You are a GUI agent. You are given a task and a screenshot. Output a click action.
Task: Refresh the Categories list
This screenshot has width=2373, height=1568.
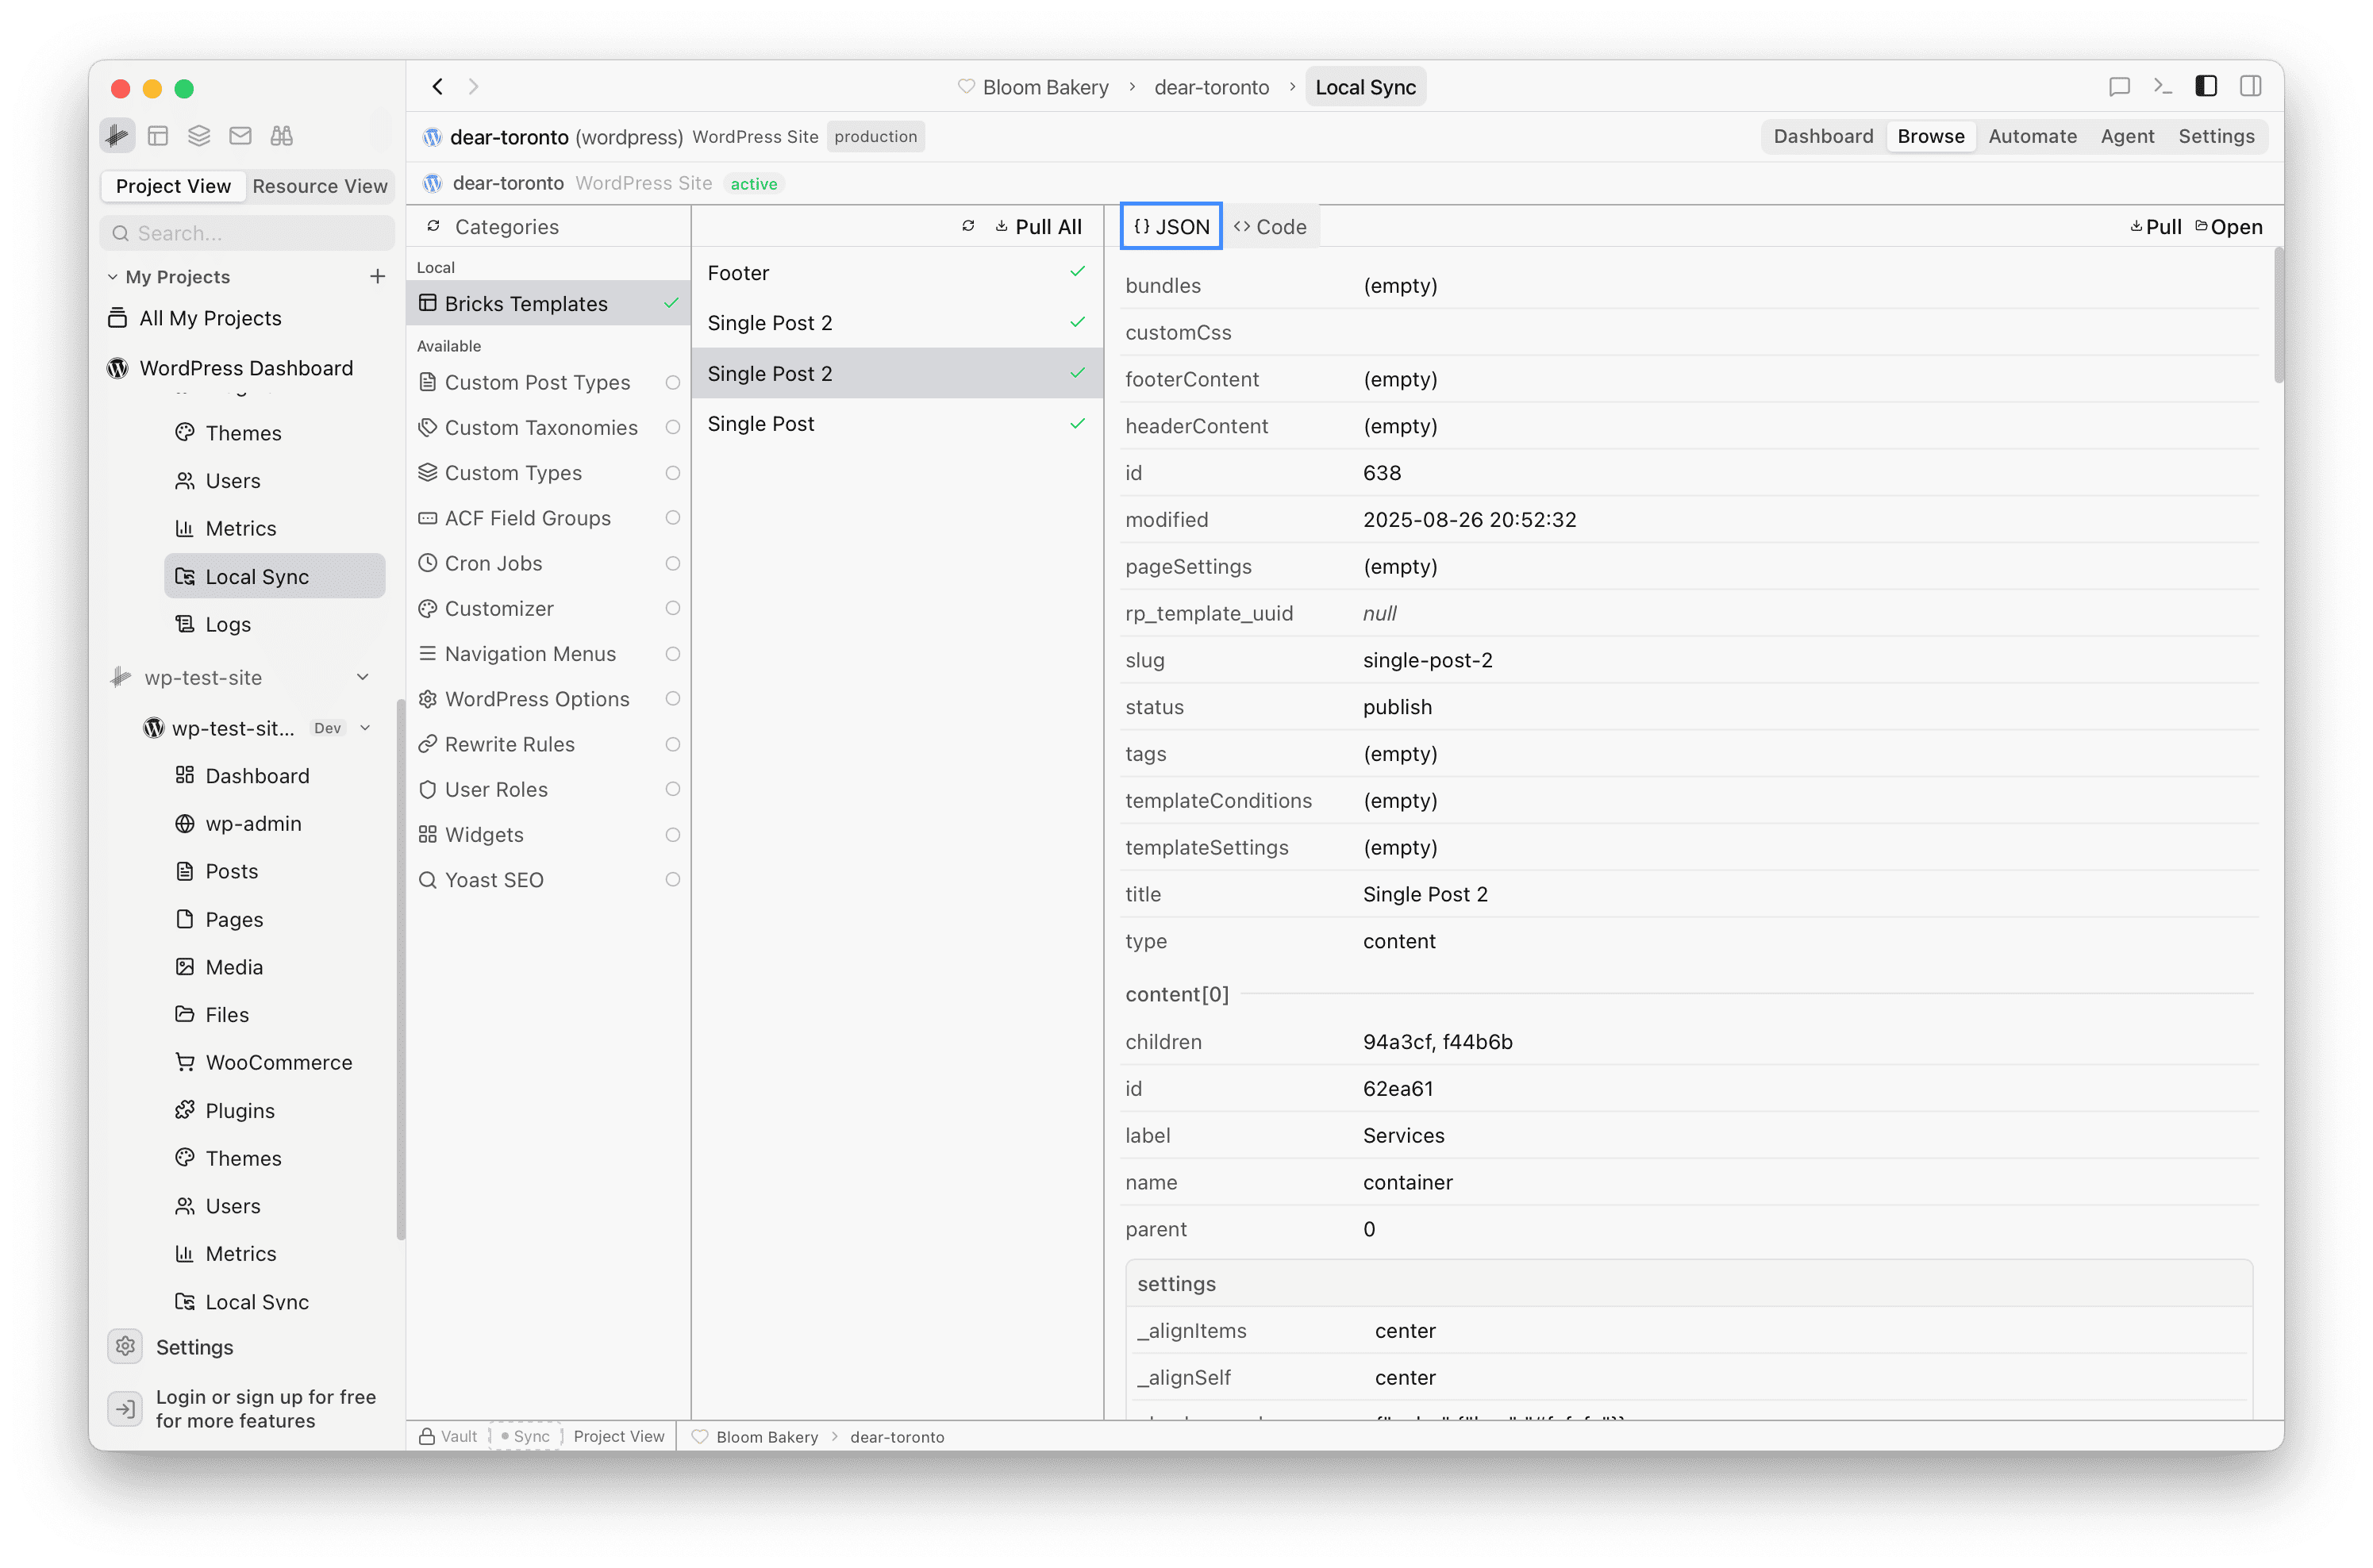[433, 226]
